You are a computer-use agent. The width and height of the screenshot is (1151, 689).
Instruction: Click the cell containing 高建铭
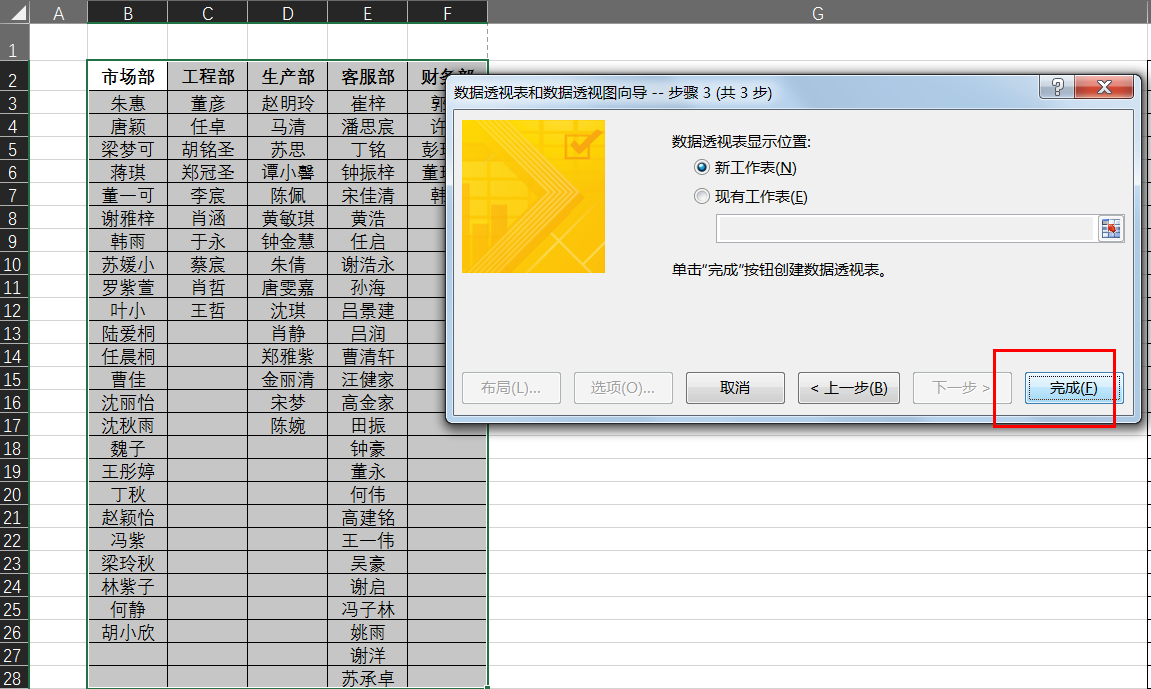[368, 517]
